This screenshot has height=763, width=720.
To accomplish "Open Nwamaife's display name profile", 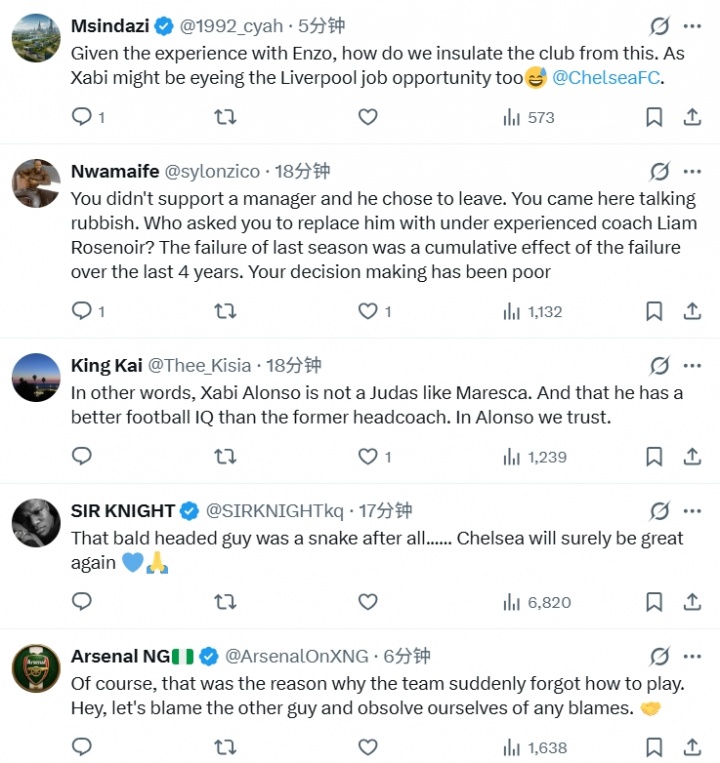I will point(115,171).
